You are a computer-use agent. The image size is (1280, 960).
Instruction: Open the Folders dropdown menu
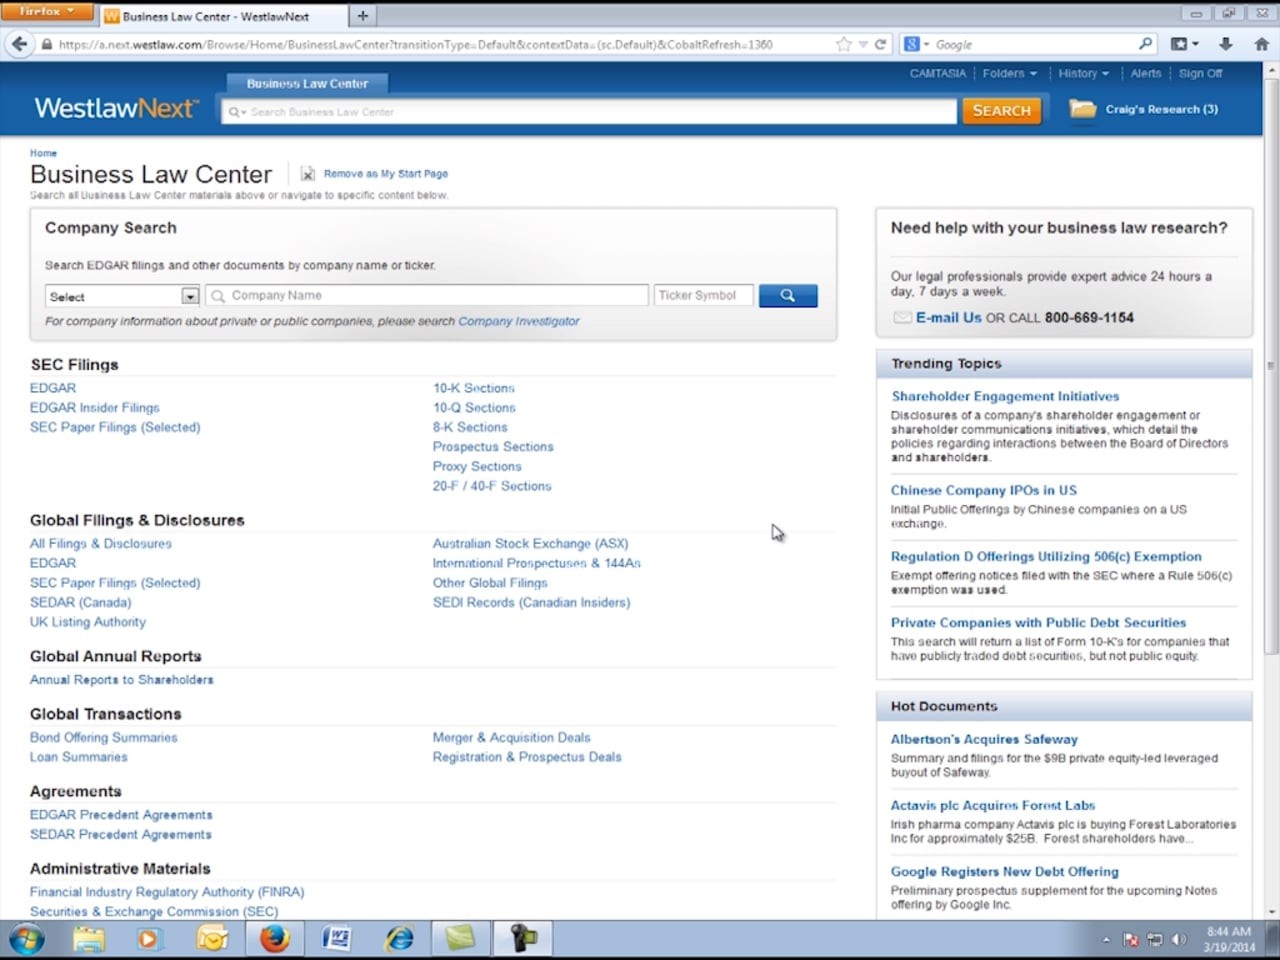(x=1009, y=73)
